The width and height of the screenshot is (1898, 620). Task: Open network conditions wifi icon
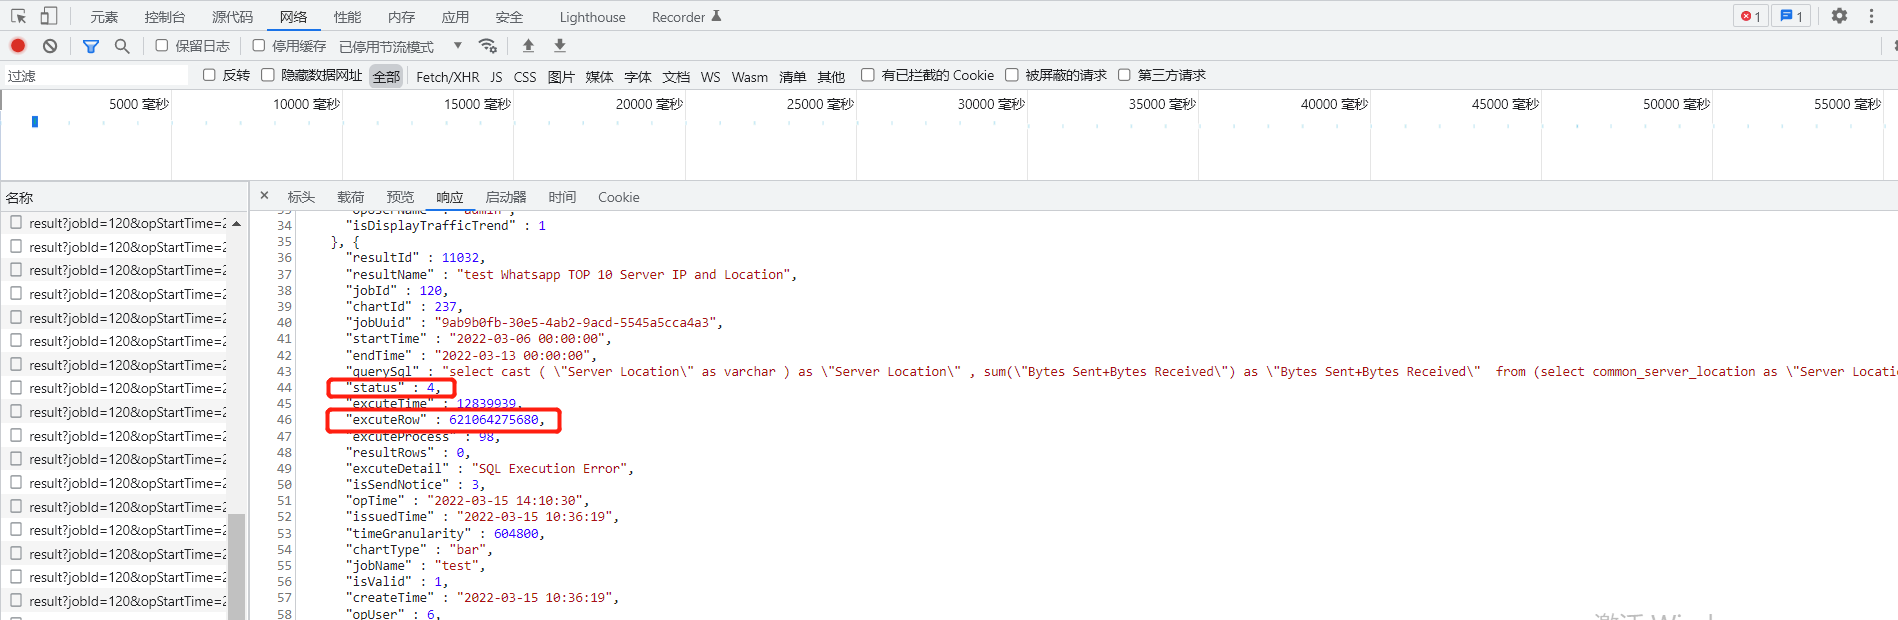click(488, 46)
